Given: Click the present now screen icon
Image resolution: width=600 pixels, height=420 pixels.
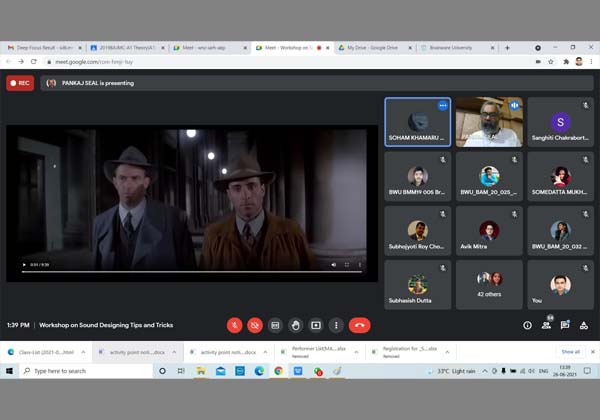Looking at the screenshot, I should 316,325.
